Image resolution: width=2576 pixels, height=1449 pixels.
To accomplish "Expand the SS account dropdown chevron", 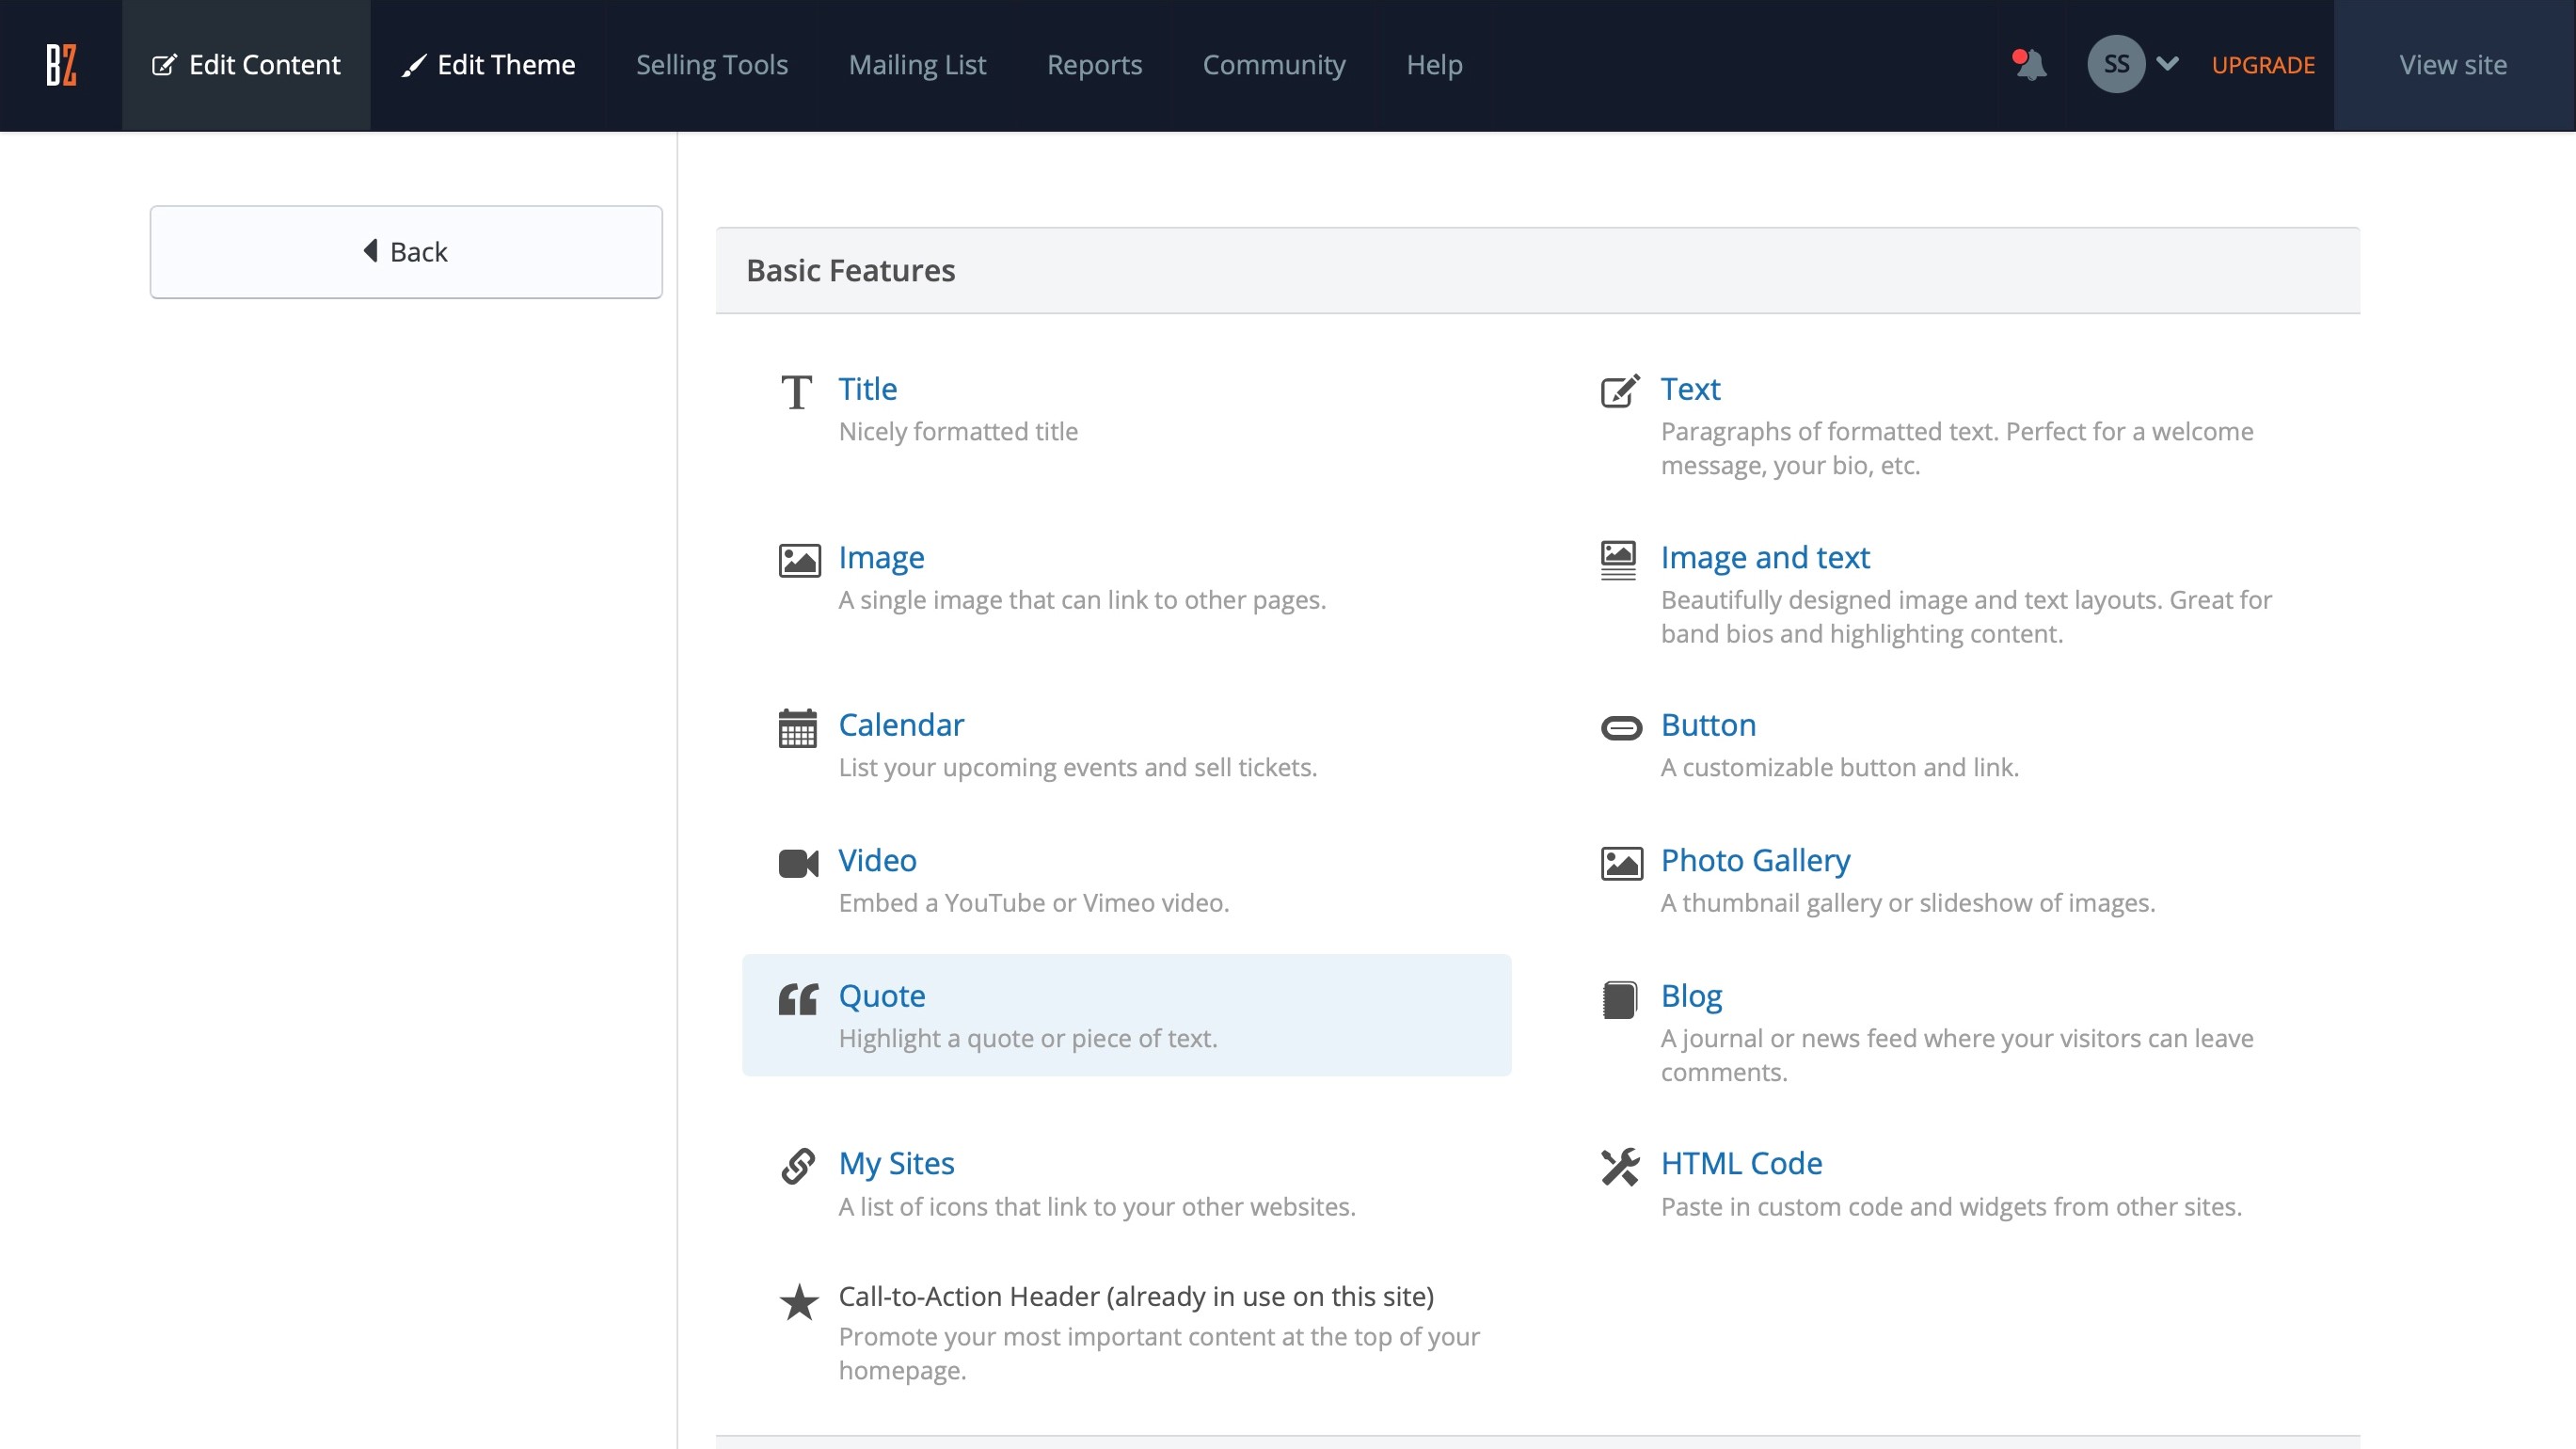I will (2167, 64).
